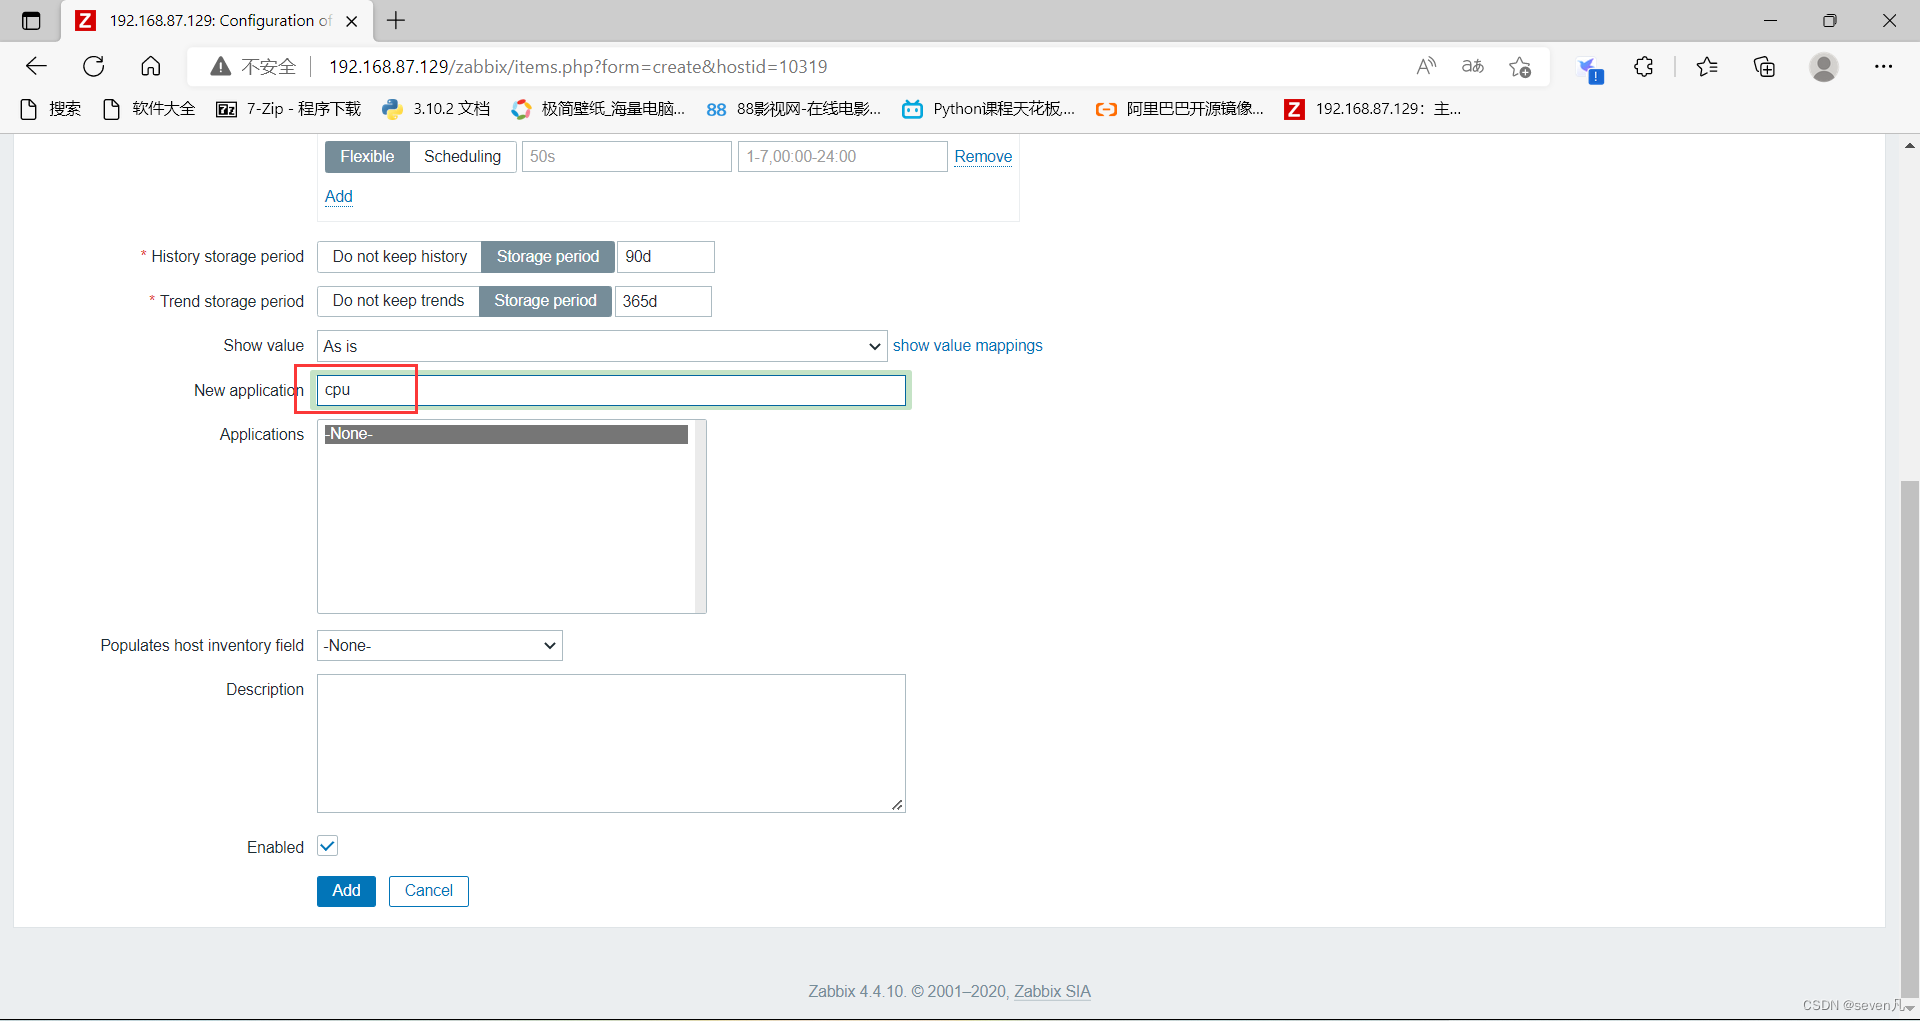
Task: Click the Remove interval link
Action: pyautogui.click(x=983, y=157)
